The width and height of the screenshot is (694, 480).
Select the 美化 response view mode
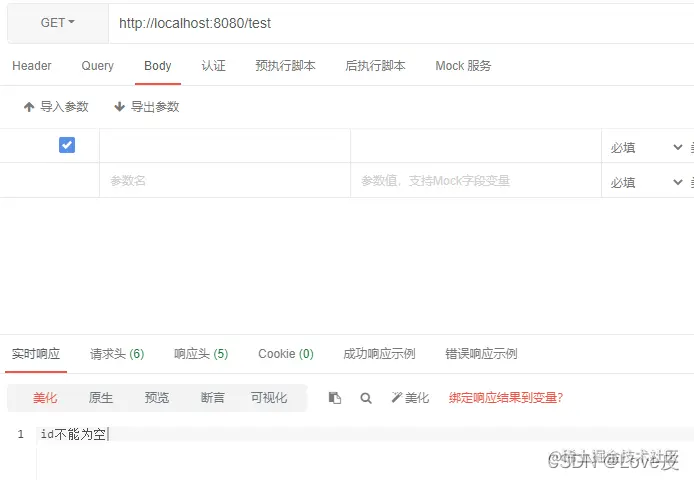click(45, 398)
